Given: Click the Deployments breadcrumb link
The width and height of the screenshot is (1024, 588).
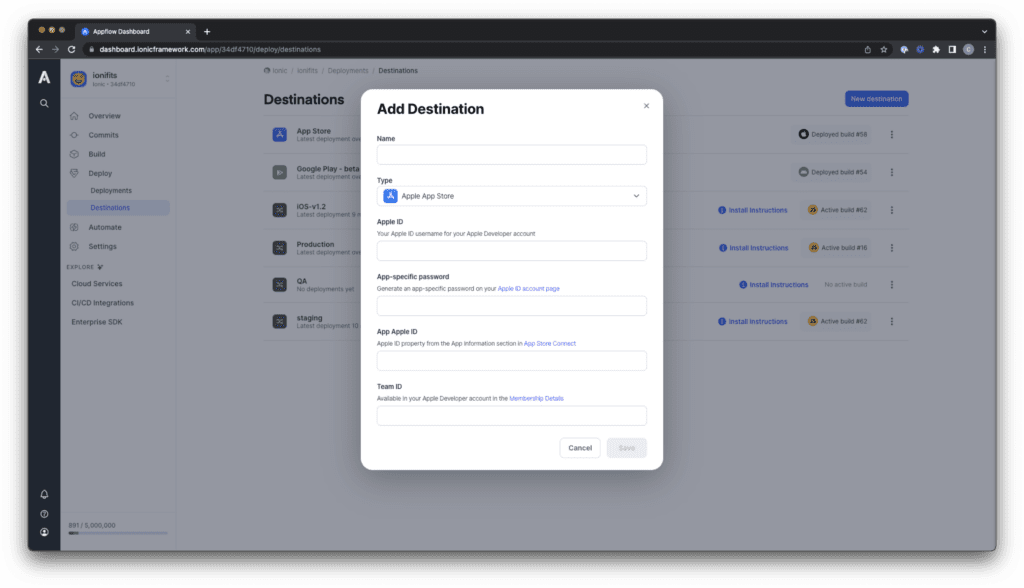Looking at the screenshot, I should click(348, 71).
